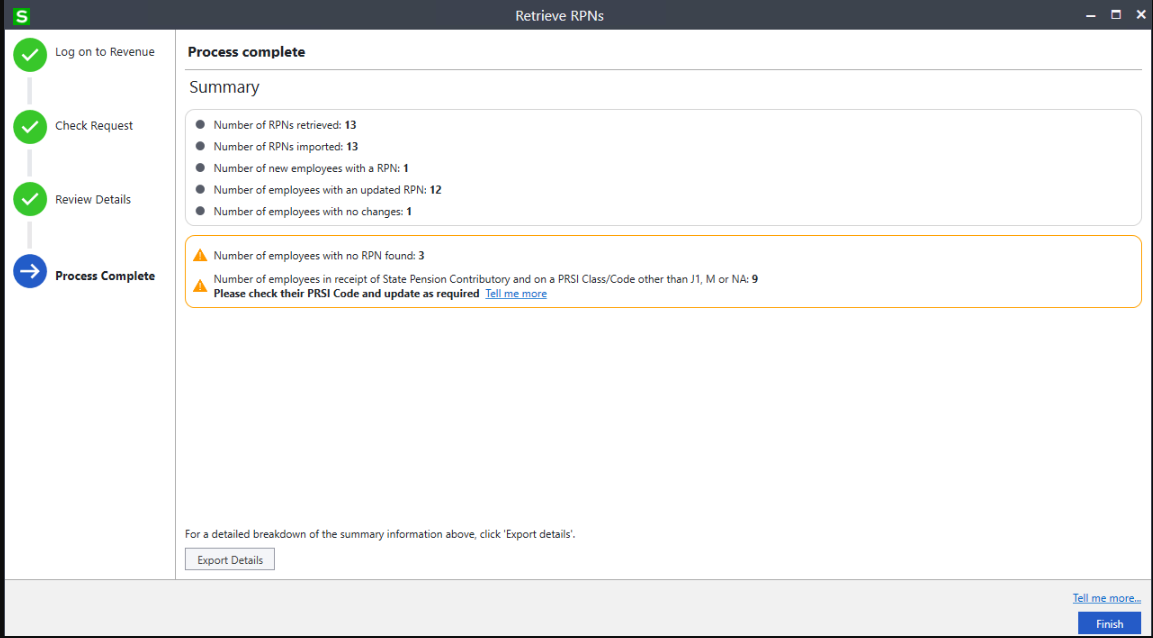This screenshot has width=1153, height=638.
Task: Click warning triangle beside State Pension Contributory message
Action: [200, 286]
